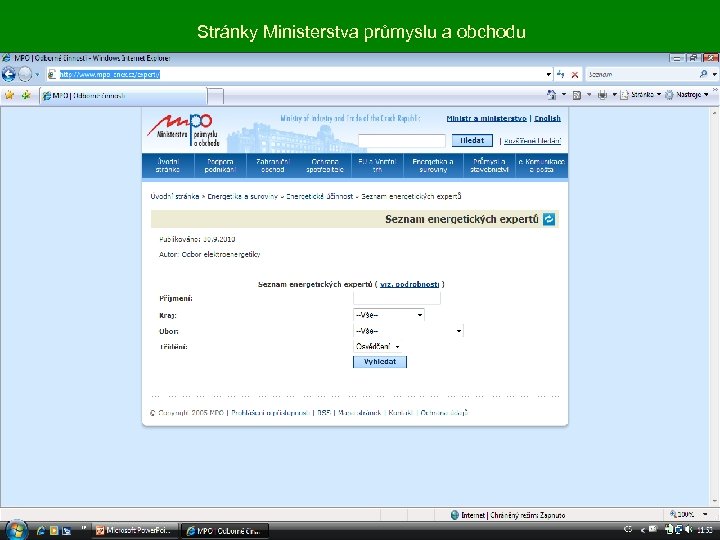
Task: Expand the address bar history dropdown
Action: pyautogui.click(x=548, y=74)
